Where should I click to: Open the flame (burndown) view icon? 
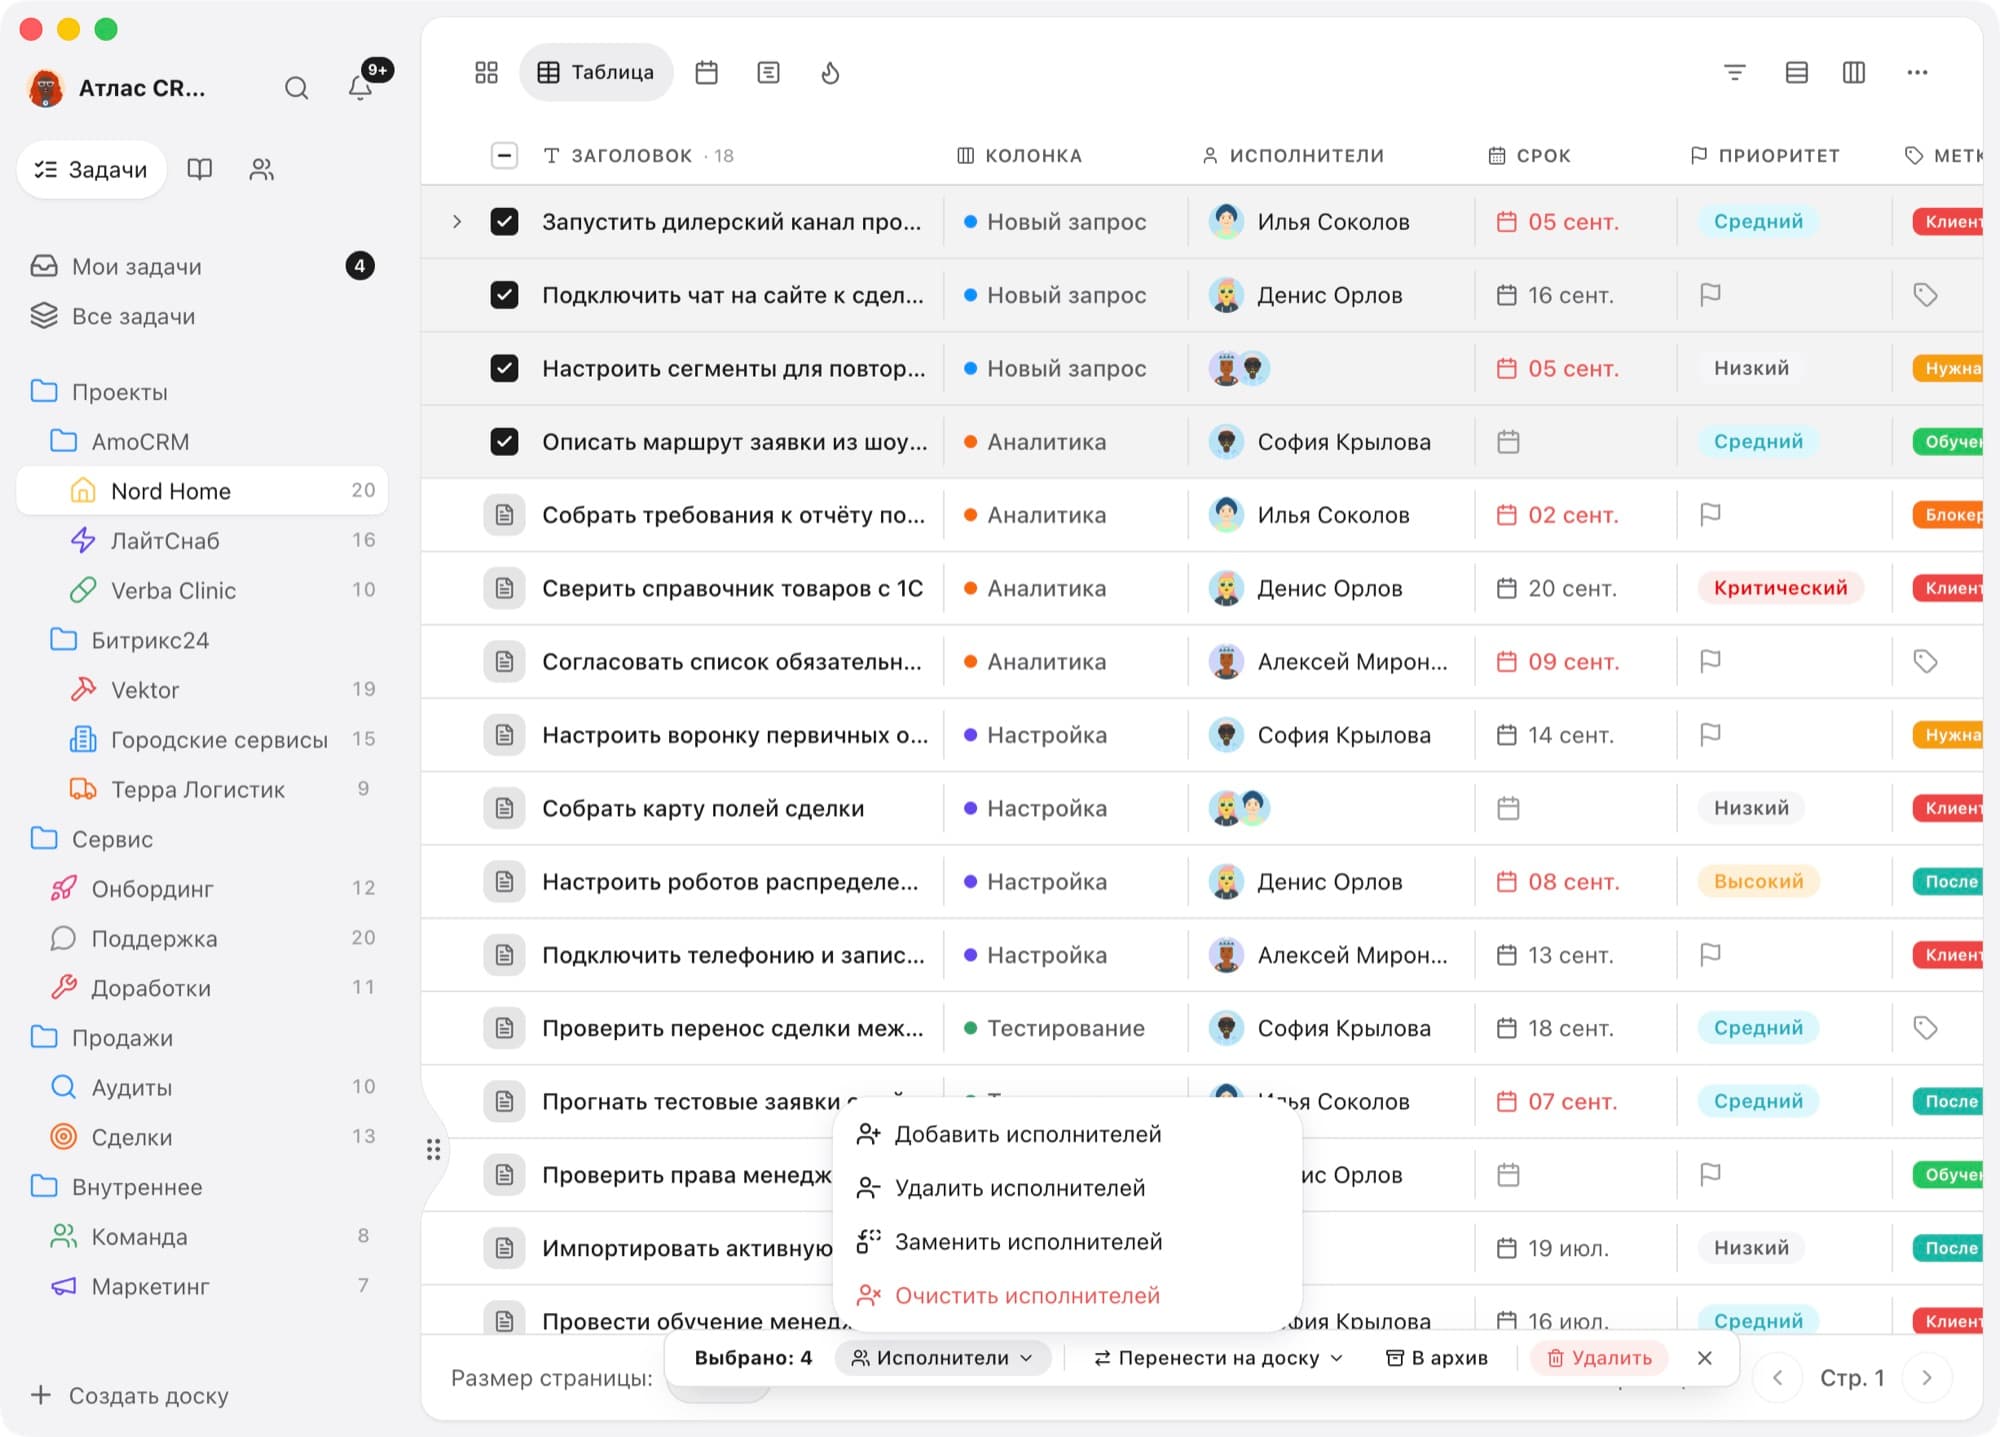click(830, 72)
